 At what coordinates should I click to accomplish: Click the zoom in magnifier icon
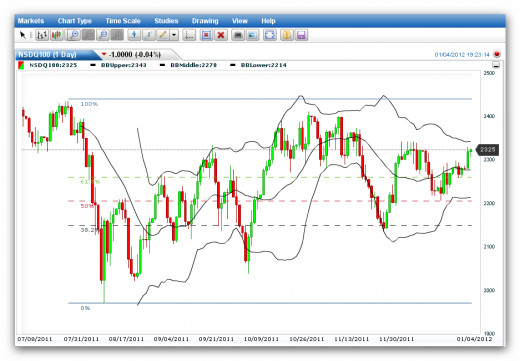click(x=74, y=35)
